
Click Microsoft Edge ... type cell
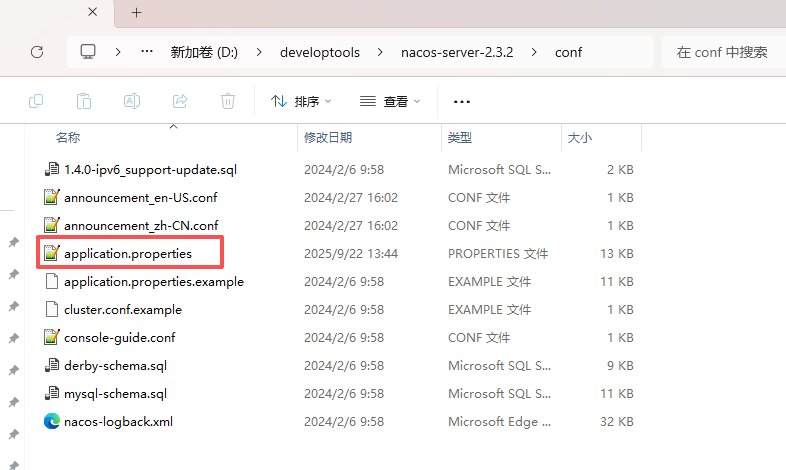499,422
